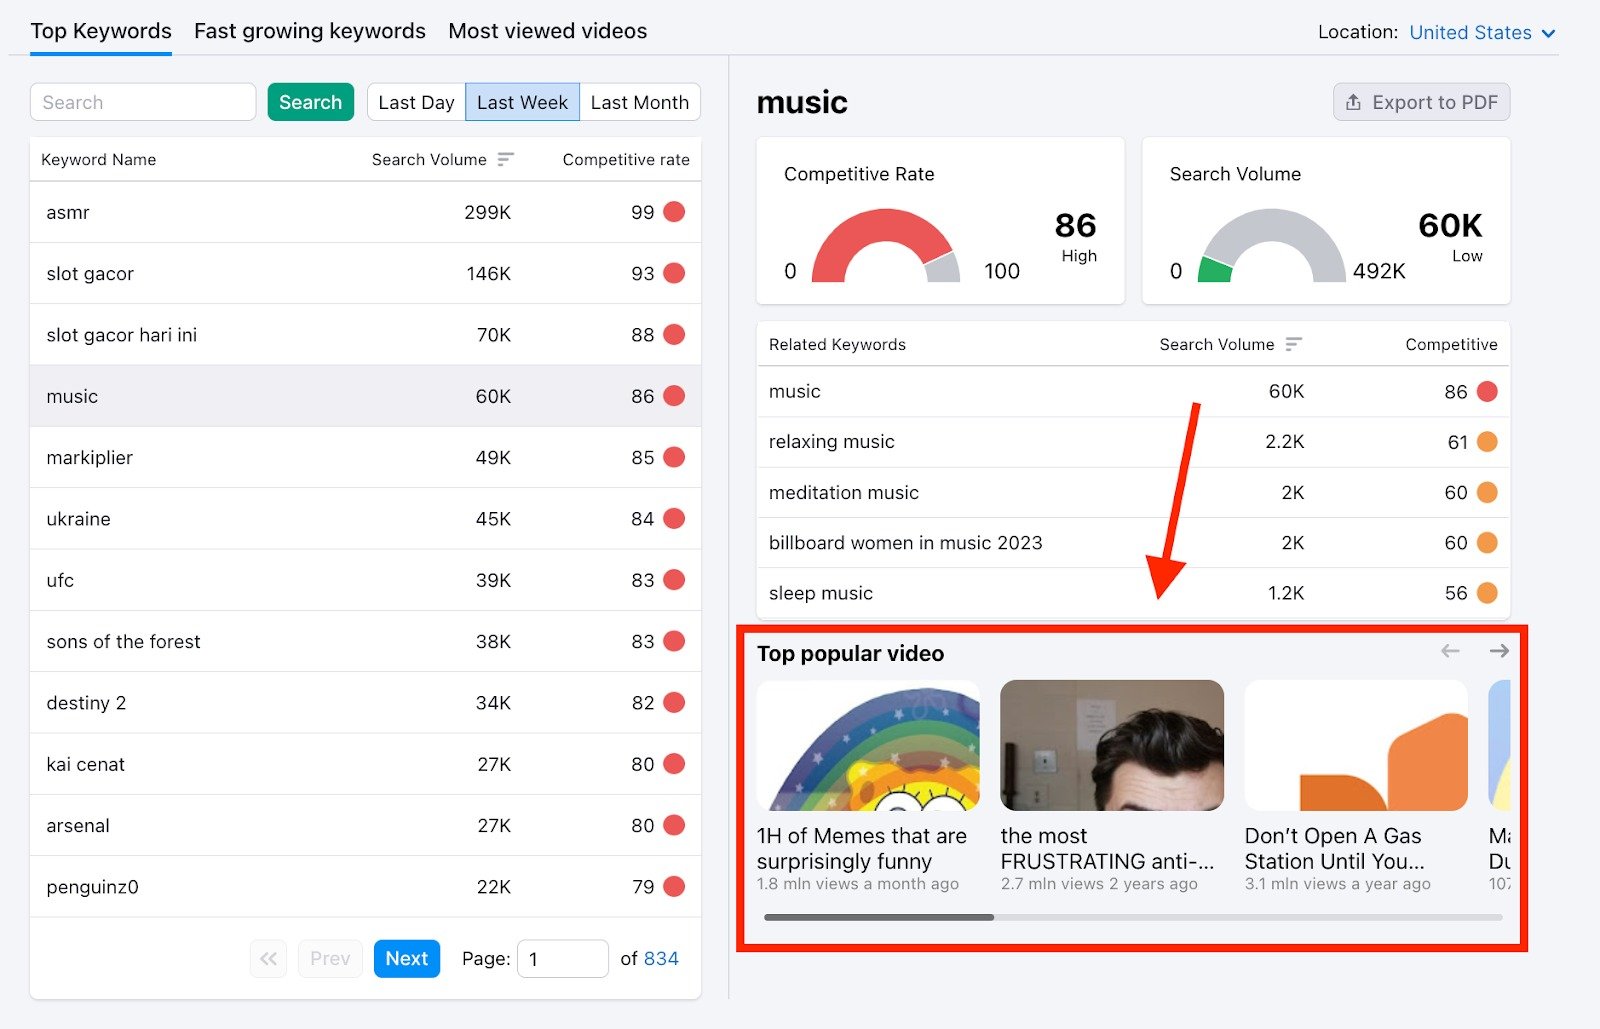Go to the next page of keywords
The height and width of the screenshot is (1029, 1600).
[406, 958]
